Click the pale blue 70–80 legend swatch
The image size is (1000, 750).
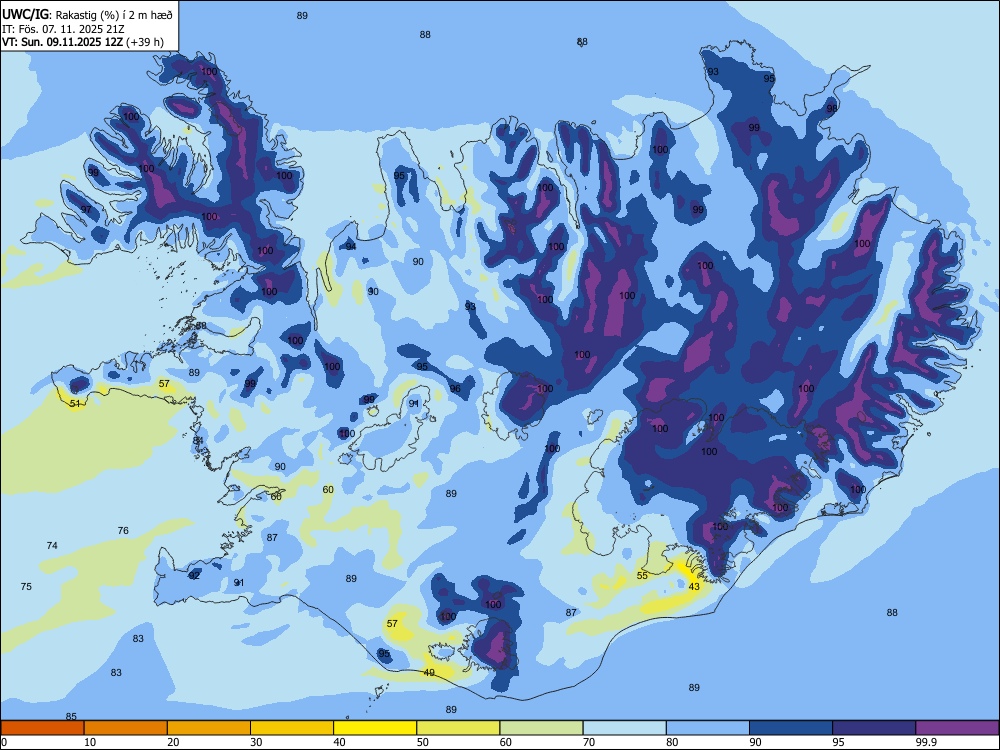click(x=624, y=728)
